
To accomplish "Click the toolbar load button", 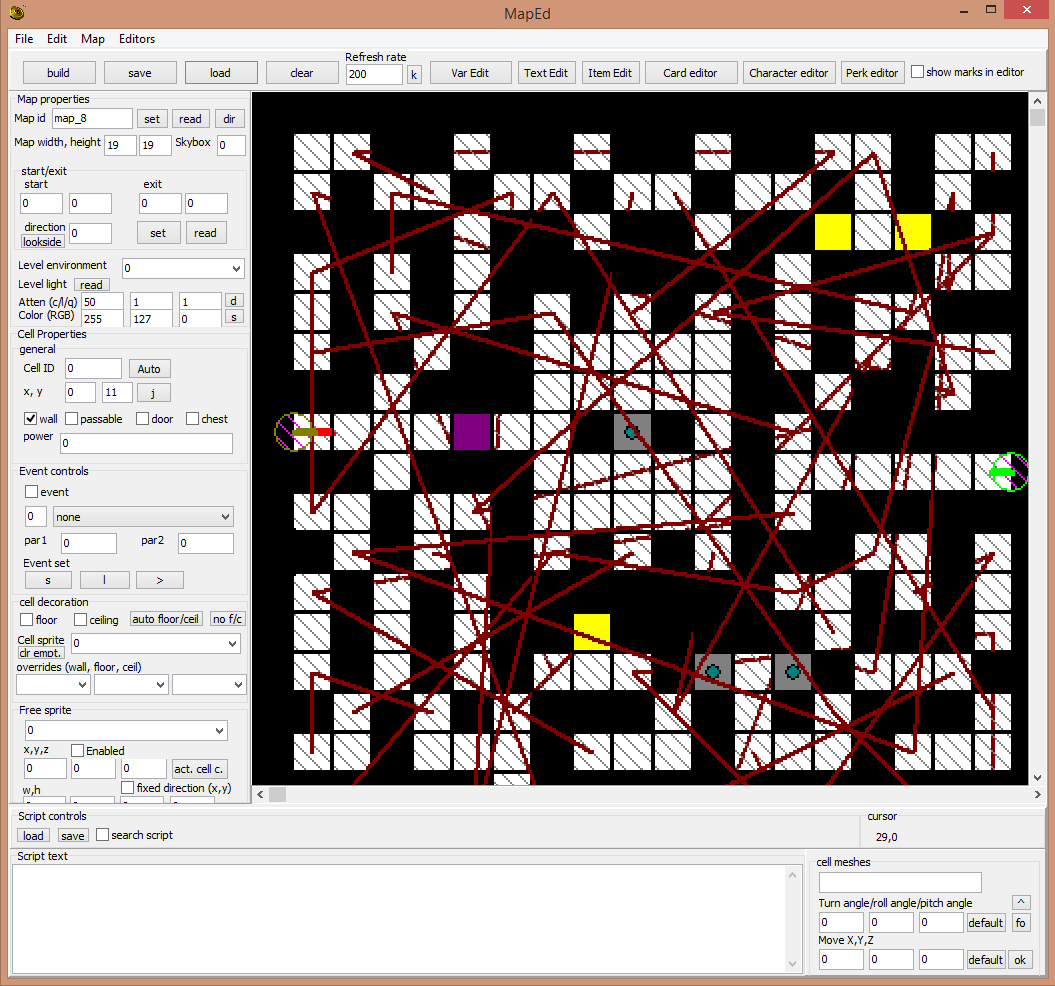I will click(x=221, y=73).
